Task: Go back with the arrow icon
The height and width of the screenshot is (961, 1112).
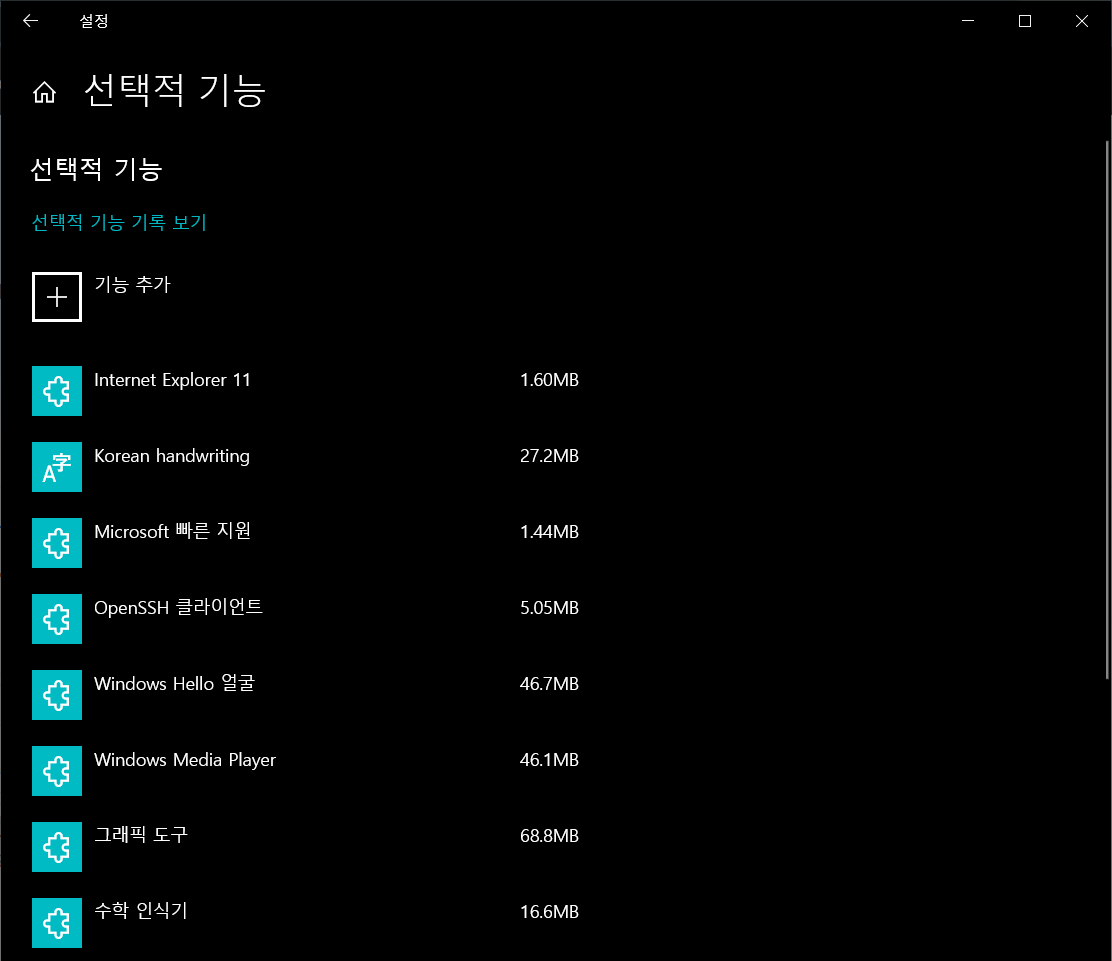Action: coord(30,21)
